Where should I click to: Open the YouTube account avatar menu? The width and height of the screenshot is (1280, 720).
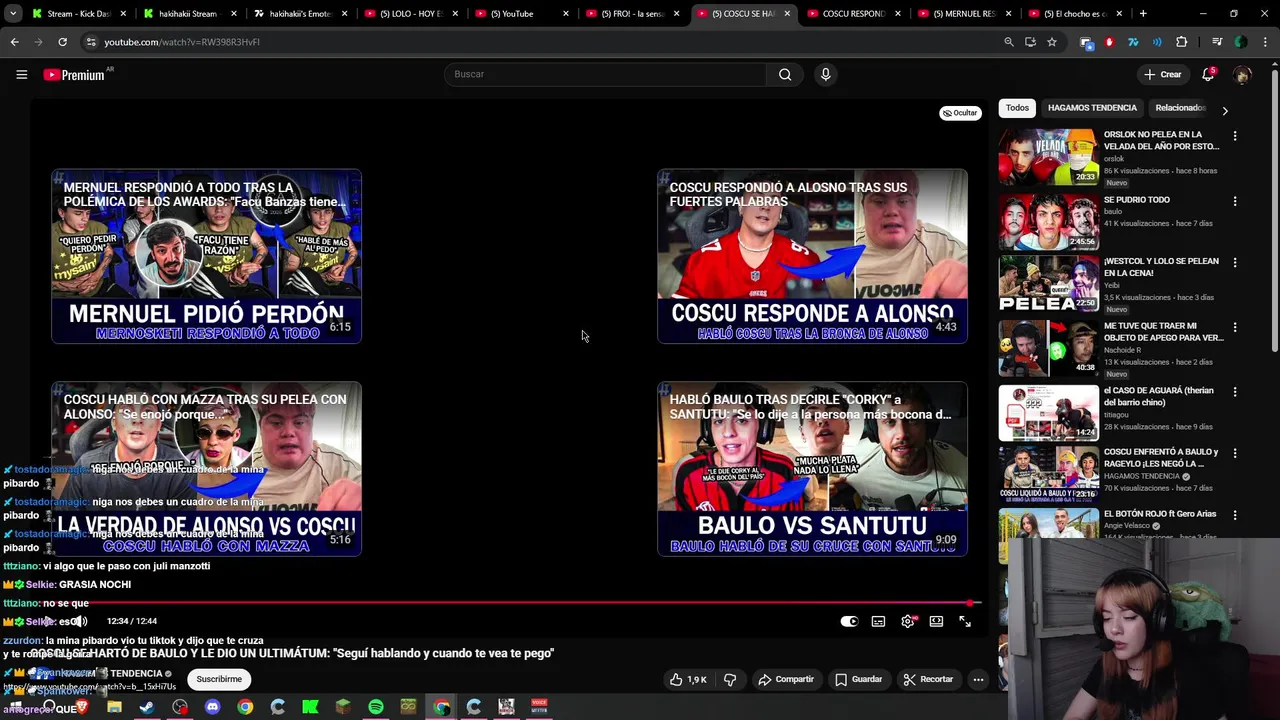point(1242,74)
